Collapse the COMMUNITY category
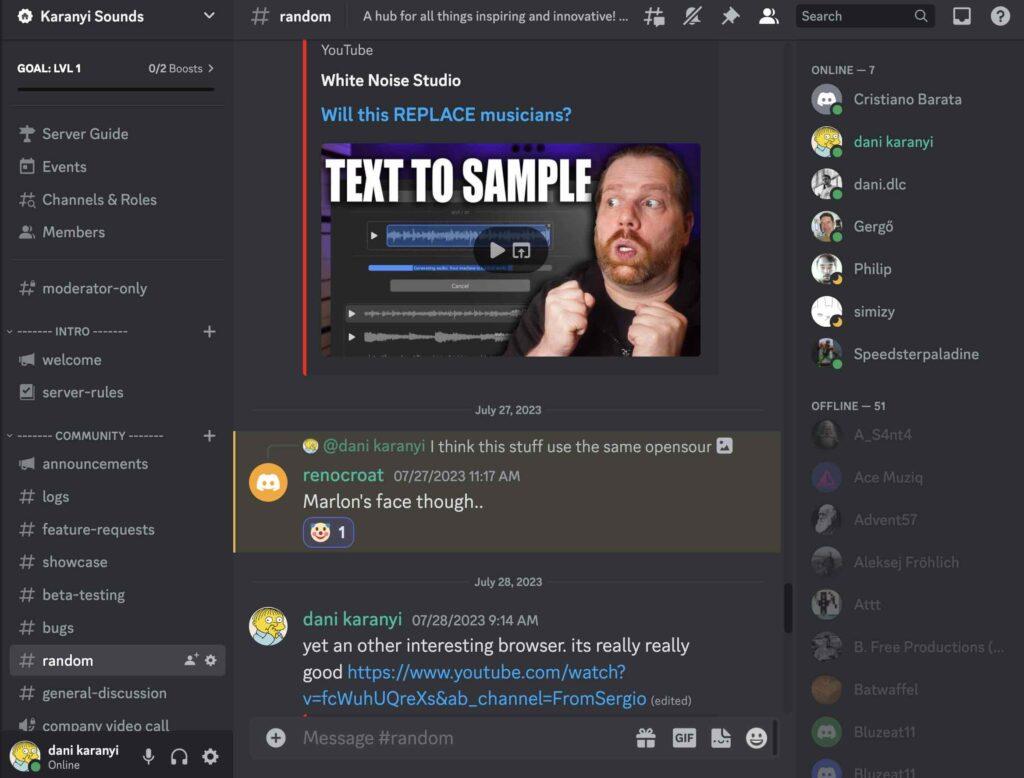This screenshot has width=1024, height=778. tap(89, 436)
